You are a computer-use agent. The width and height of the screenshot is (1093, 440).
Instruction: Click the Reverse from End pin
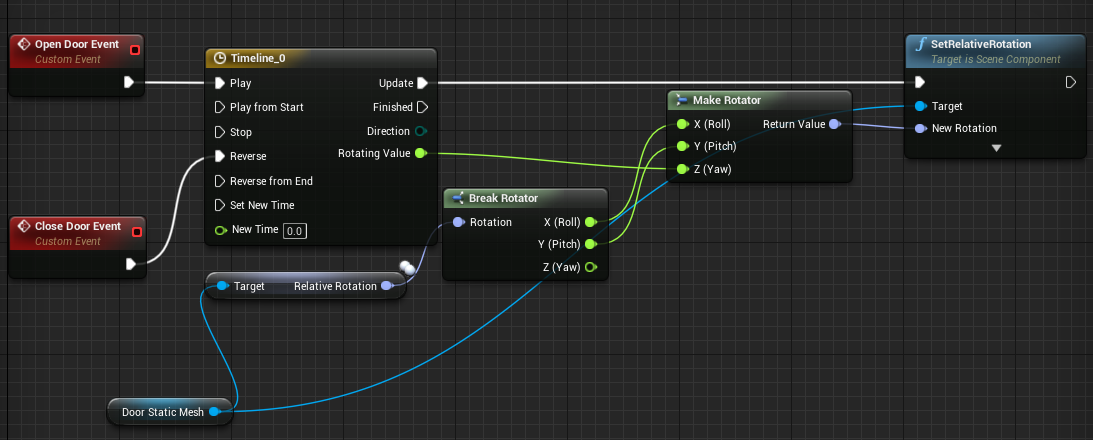[220, 181]
